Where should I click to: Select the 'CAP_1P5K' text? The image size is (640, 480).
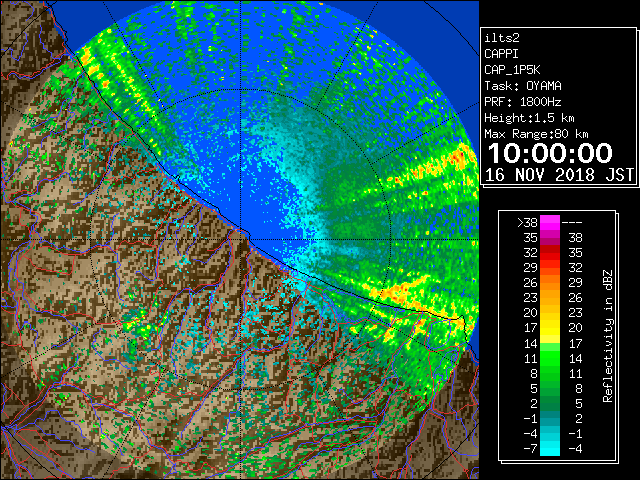tap(512, 70)
